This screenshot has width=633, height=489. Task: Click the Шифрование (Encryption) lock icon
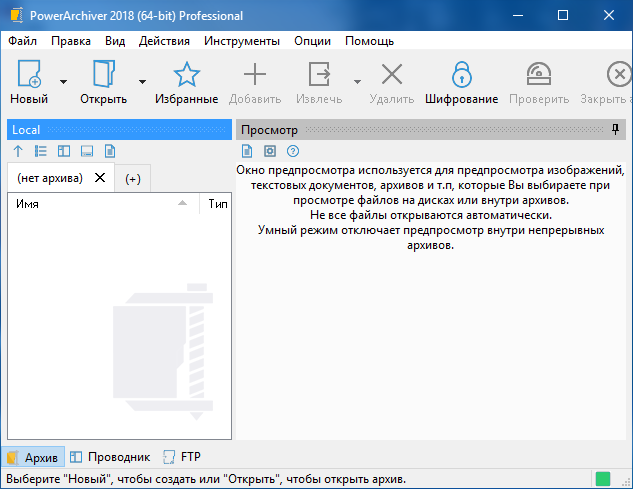[461, 75]
